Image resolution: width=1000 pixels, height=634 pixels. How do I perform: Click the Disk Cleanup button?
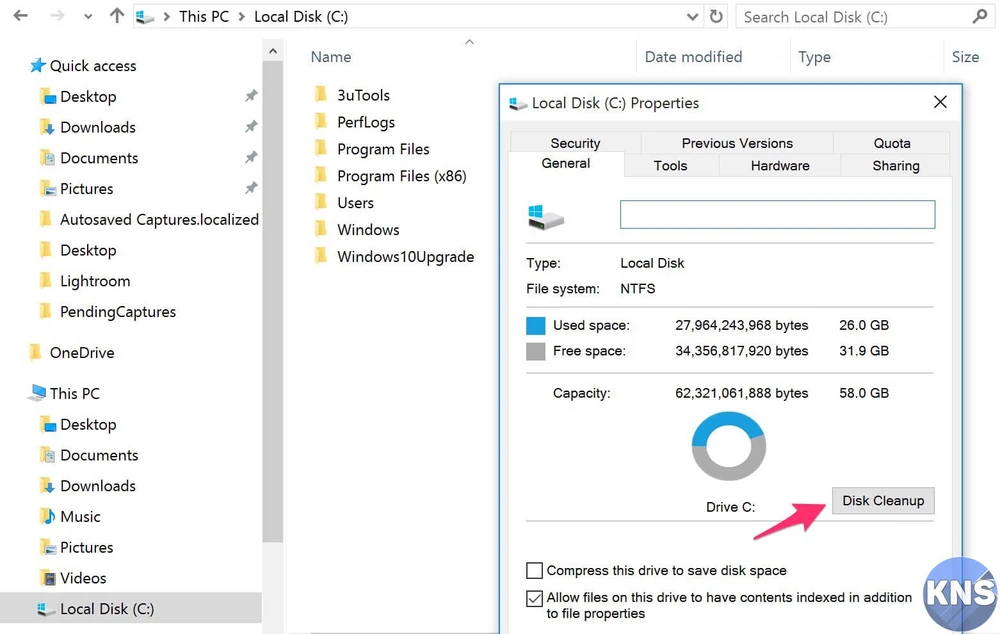coord(883,501)
